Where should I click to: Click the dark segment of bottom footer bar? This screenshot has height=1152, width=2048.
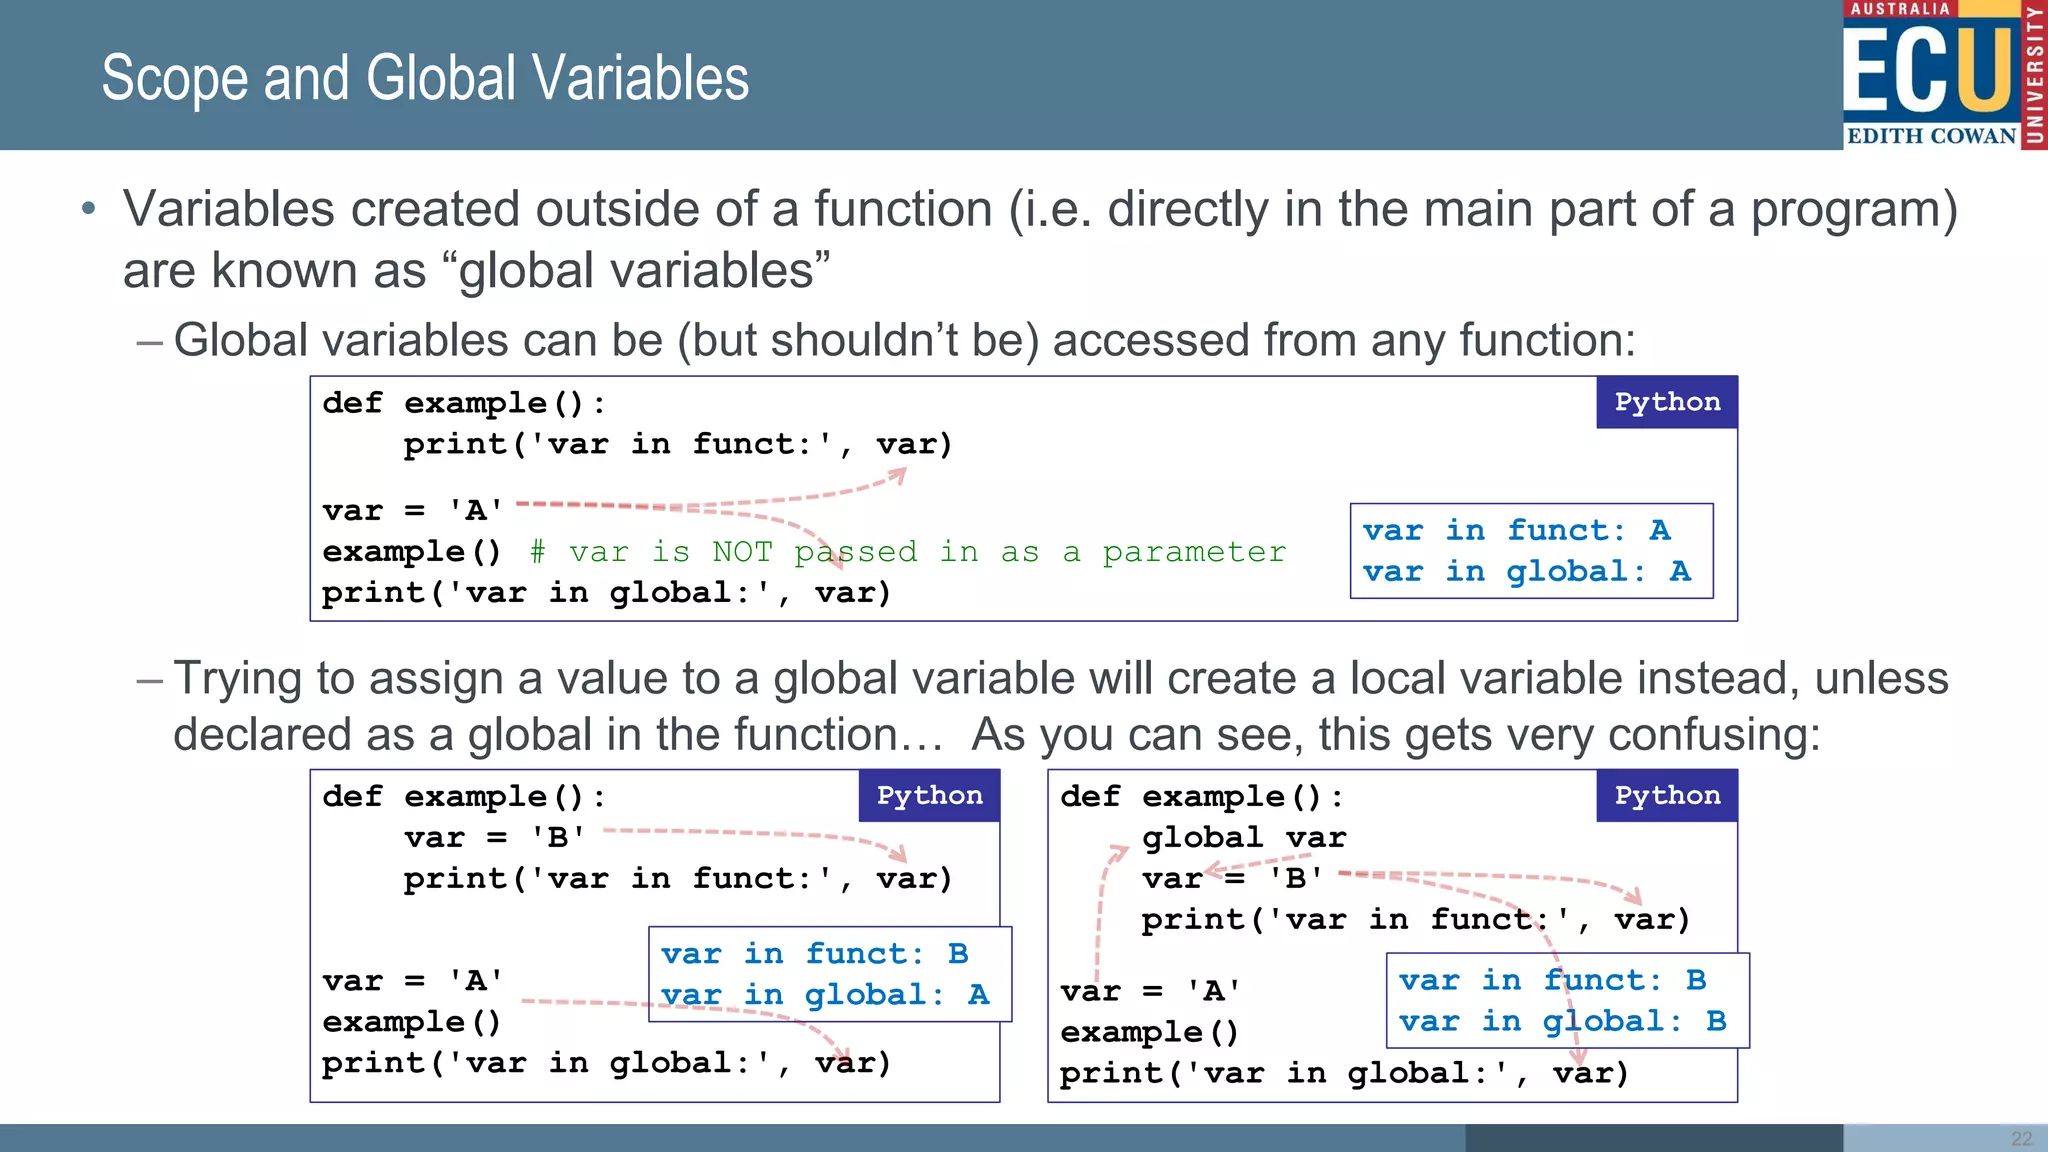[x=1653, y=1138]
